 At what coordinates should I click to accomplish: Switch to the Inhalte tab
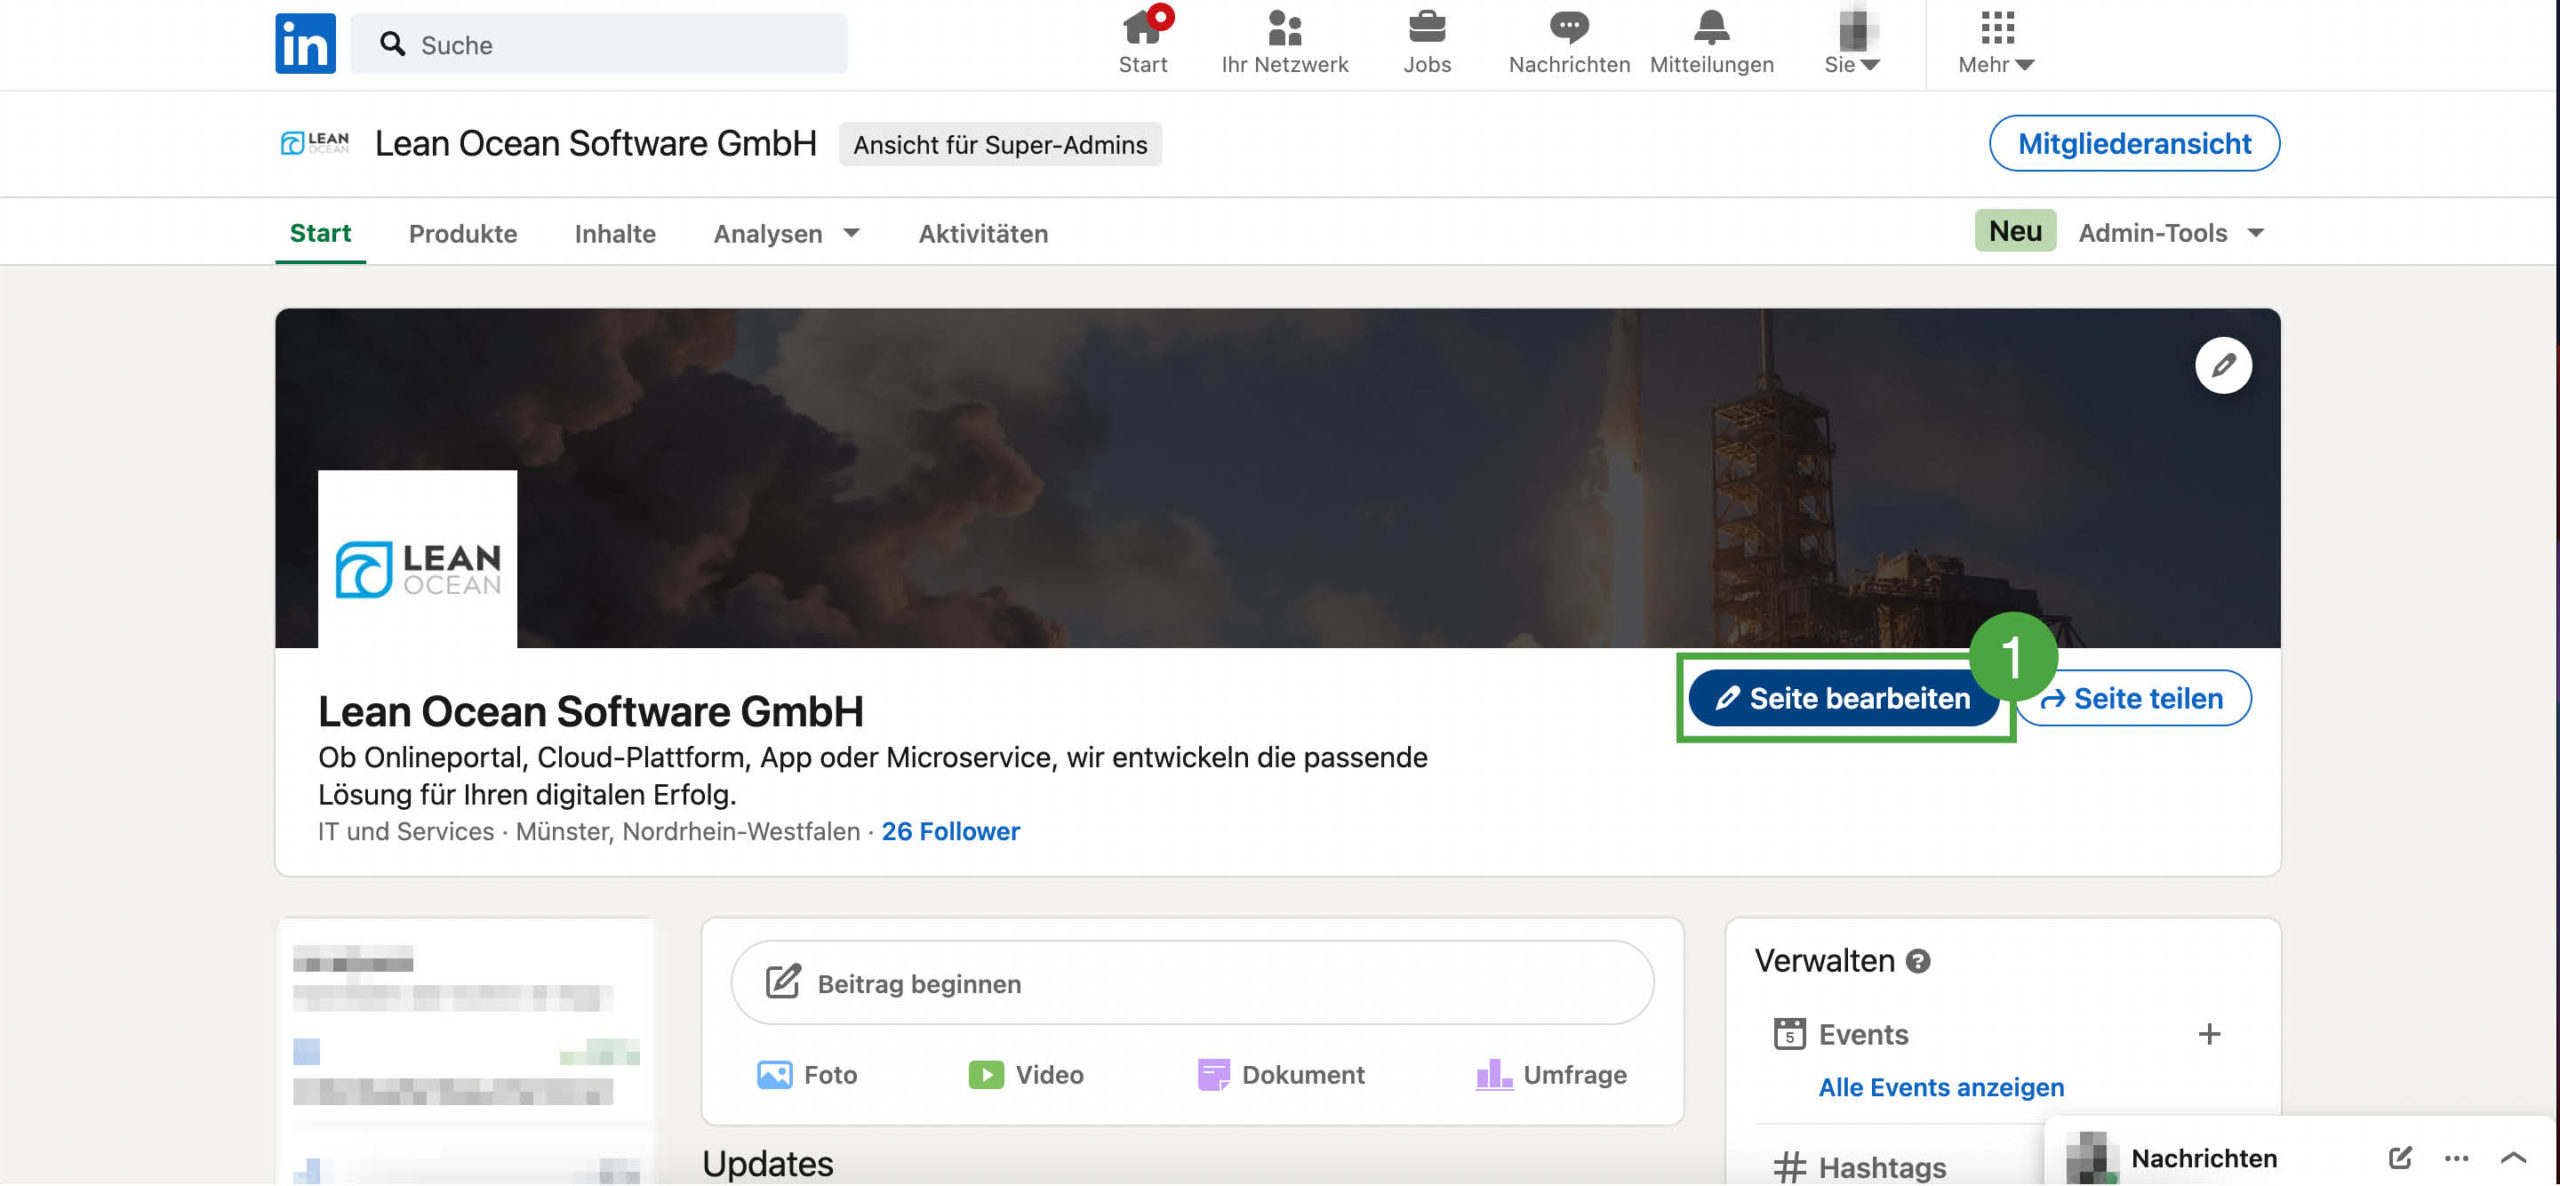(615, 233)
